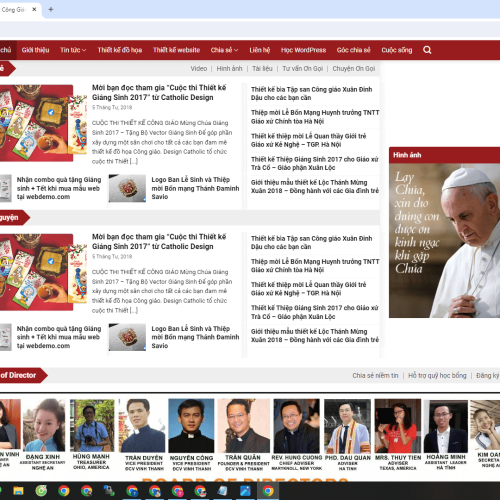The width and height of the screenshot is (500, 500).
Task: Open the green Cốc Cốc browser taskbar icon
Action: click(41, 491)
